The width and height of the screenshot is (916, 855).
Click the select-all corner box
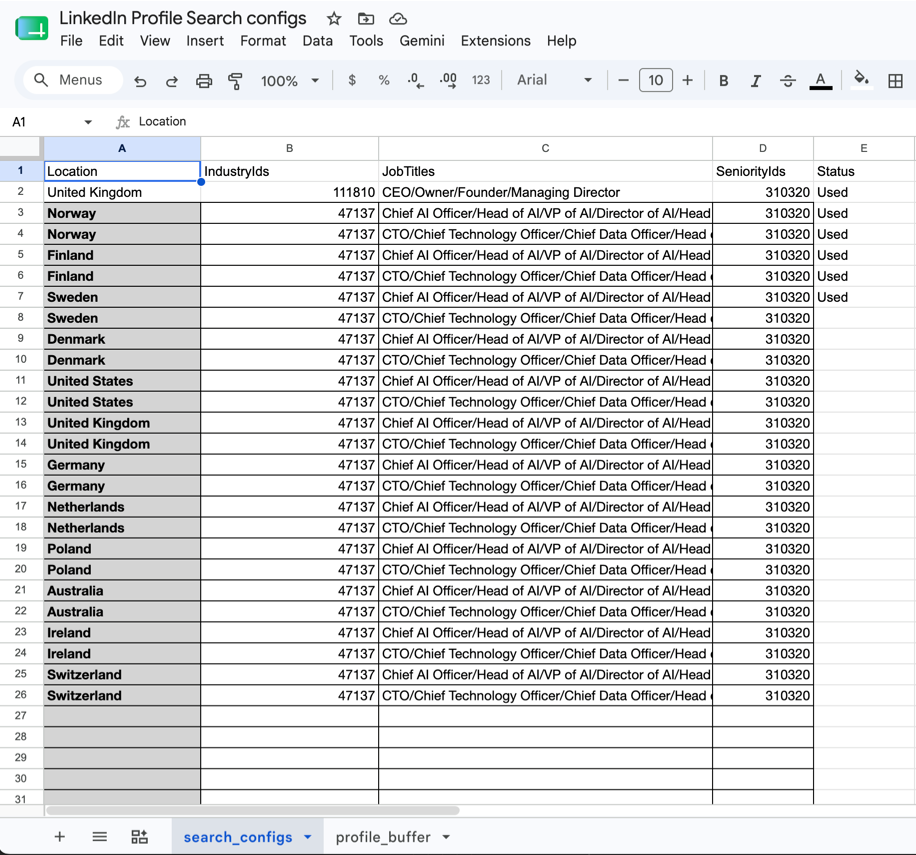point(21,148)
